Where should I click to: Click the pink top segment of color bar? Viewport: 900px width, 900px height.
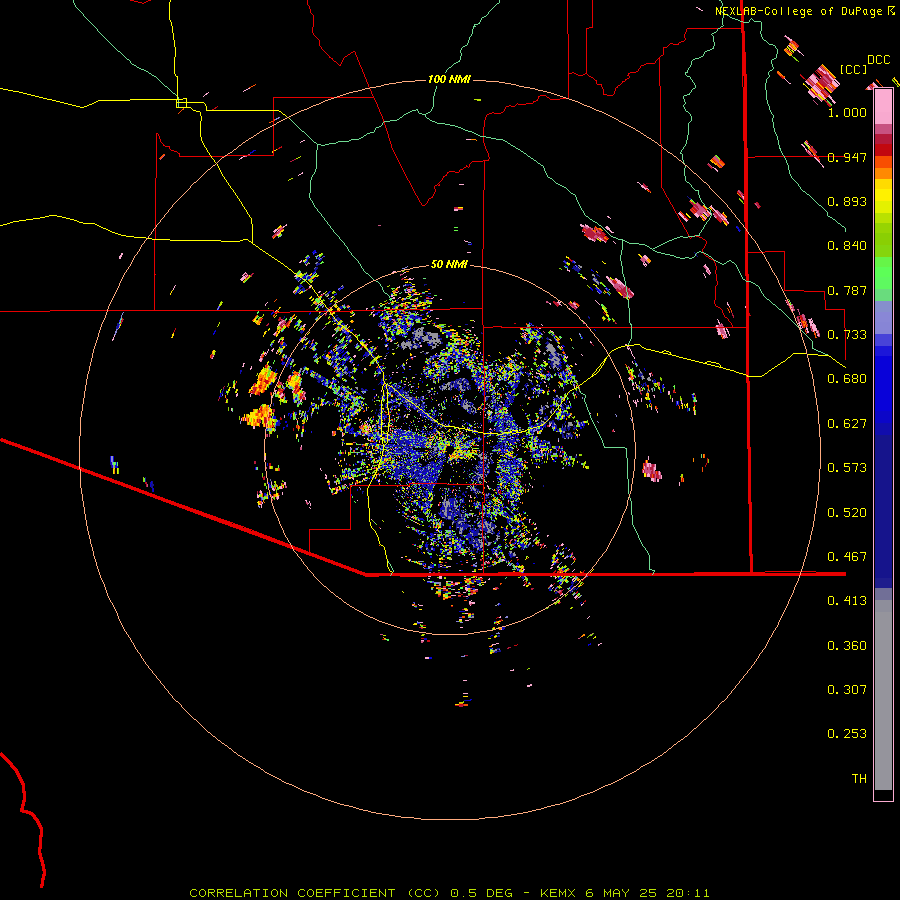(883, 107)
